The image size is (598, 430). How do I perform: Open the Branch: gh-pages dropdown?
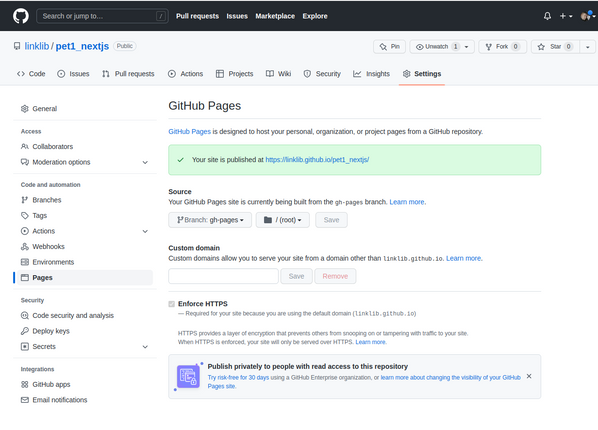click(210, 220)
